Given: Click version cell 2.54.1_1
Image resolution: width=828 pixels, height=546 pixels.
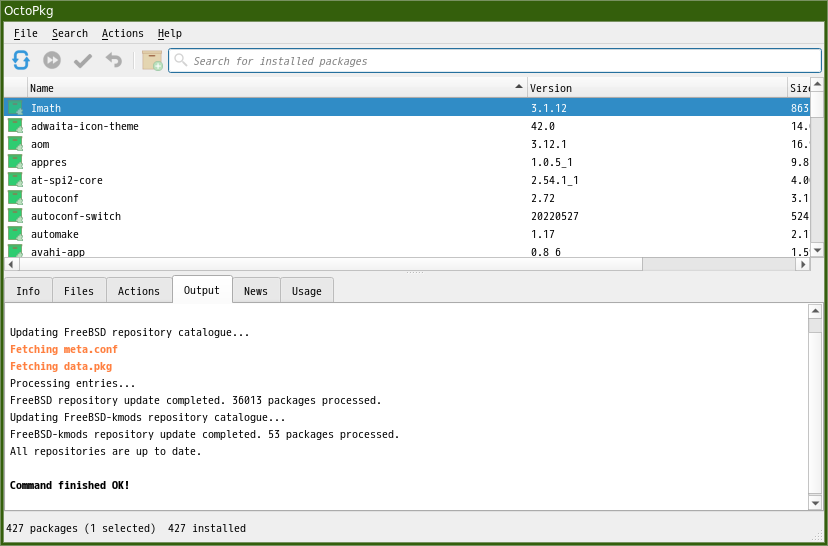Looking at the screenshot, I should (x=554, y=180).
